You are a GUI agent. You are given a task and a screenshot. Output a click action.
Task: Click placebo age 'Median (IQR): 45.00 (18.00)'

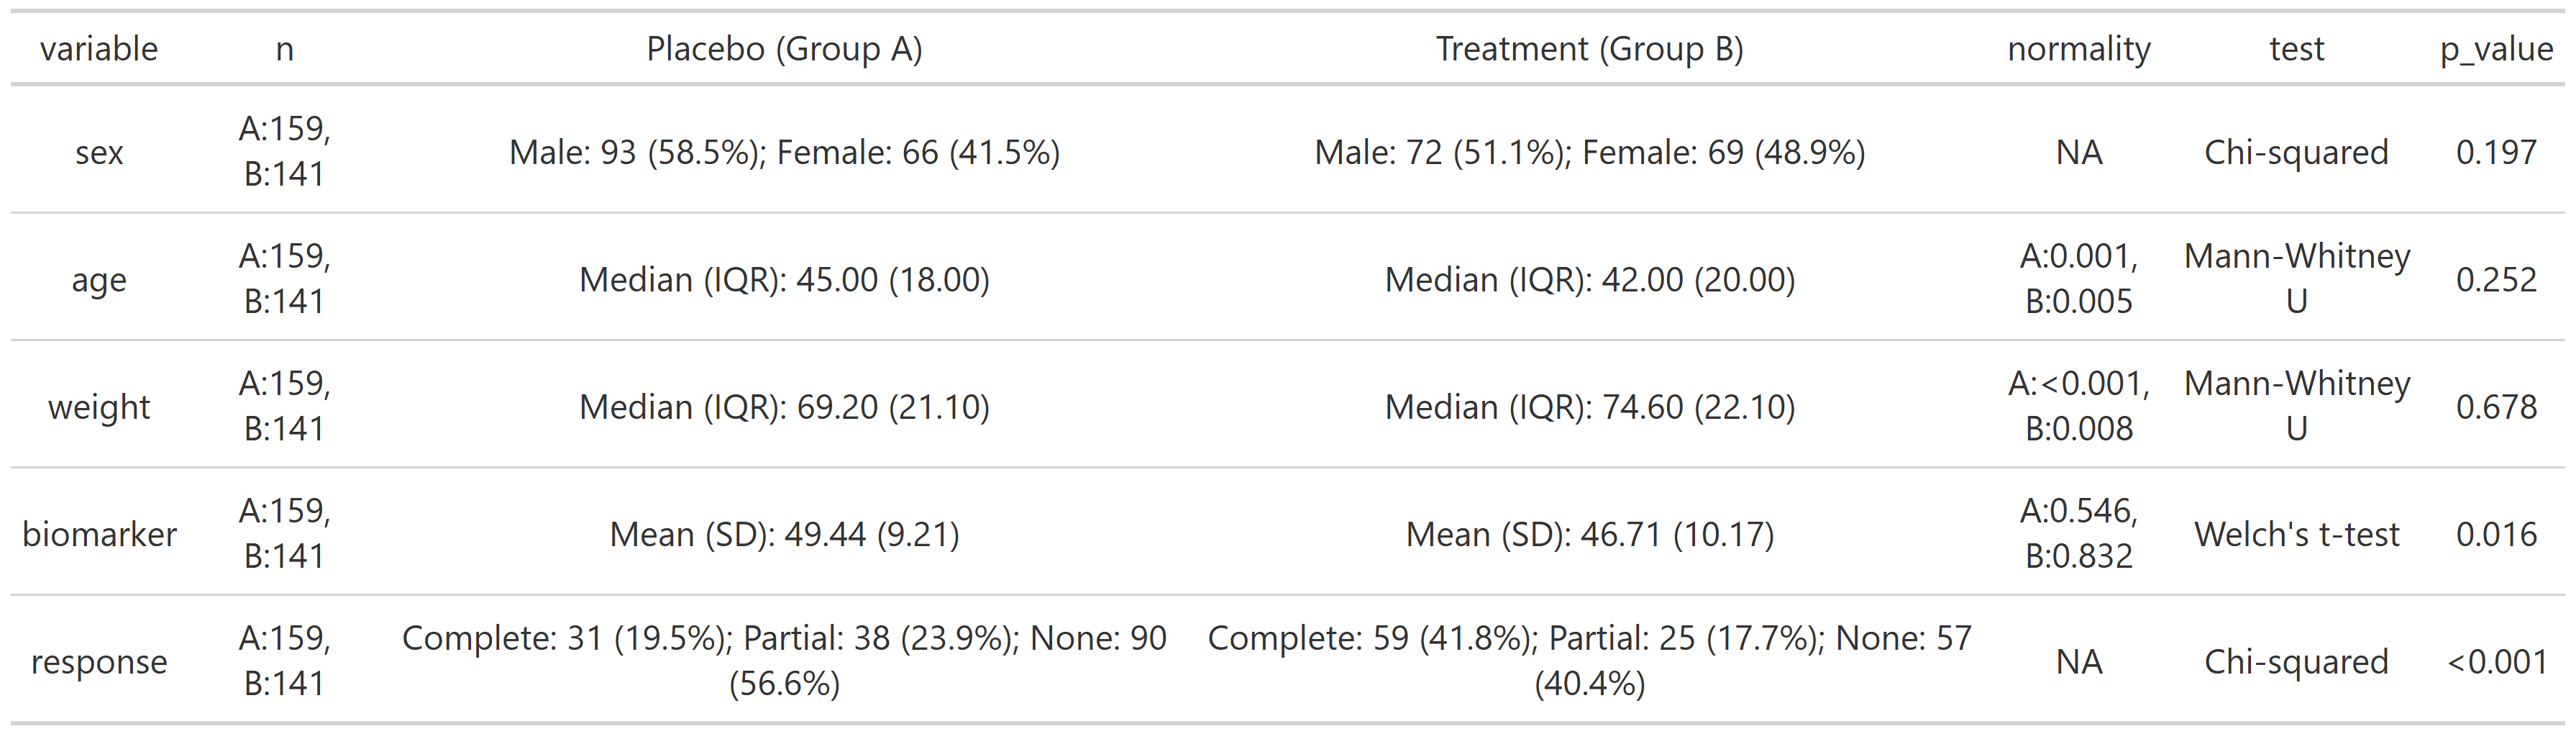point(784,280)
